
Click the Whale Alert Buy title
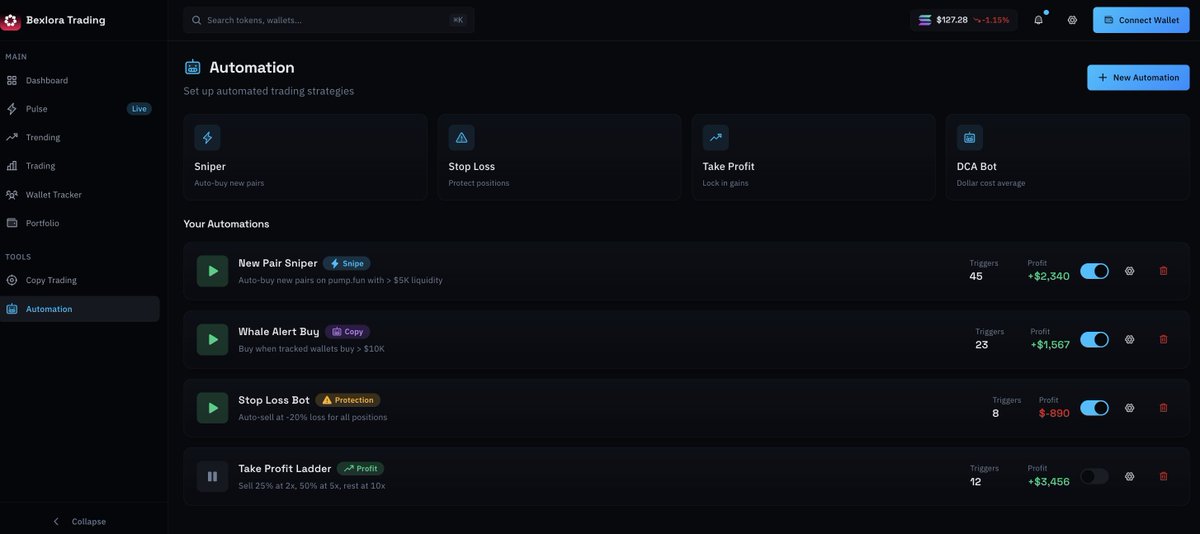[x=279, y=331]
